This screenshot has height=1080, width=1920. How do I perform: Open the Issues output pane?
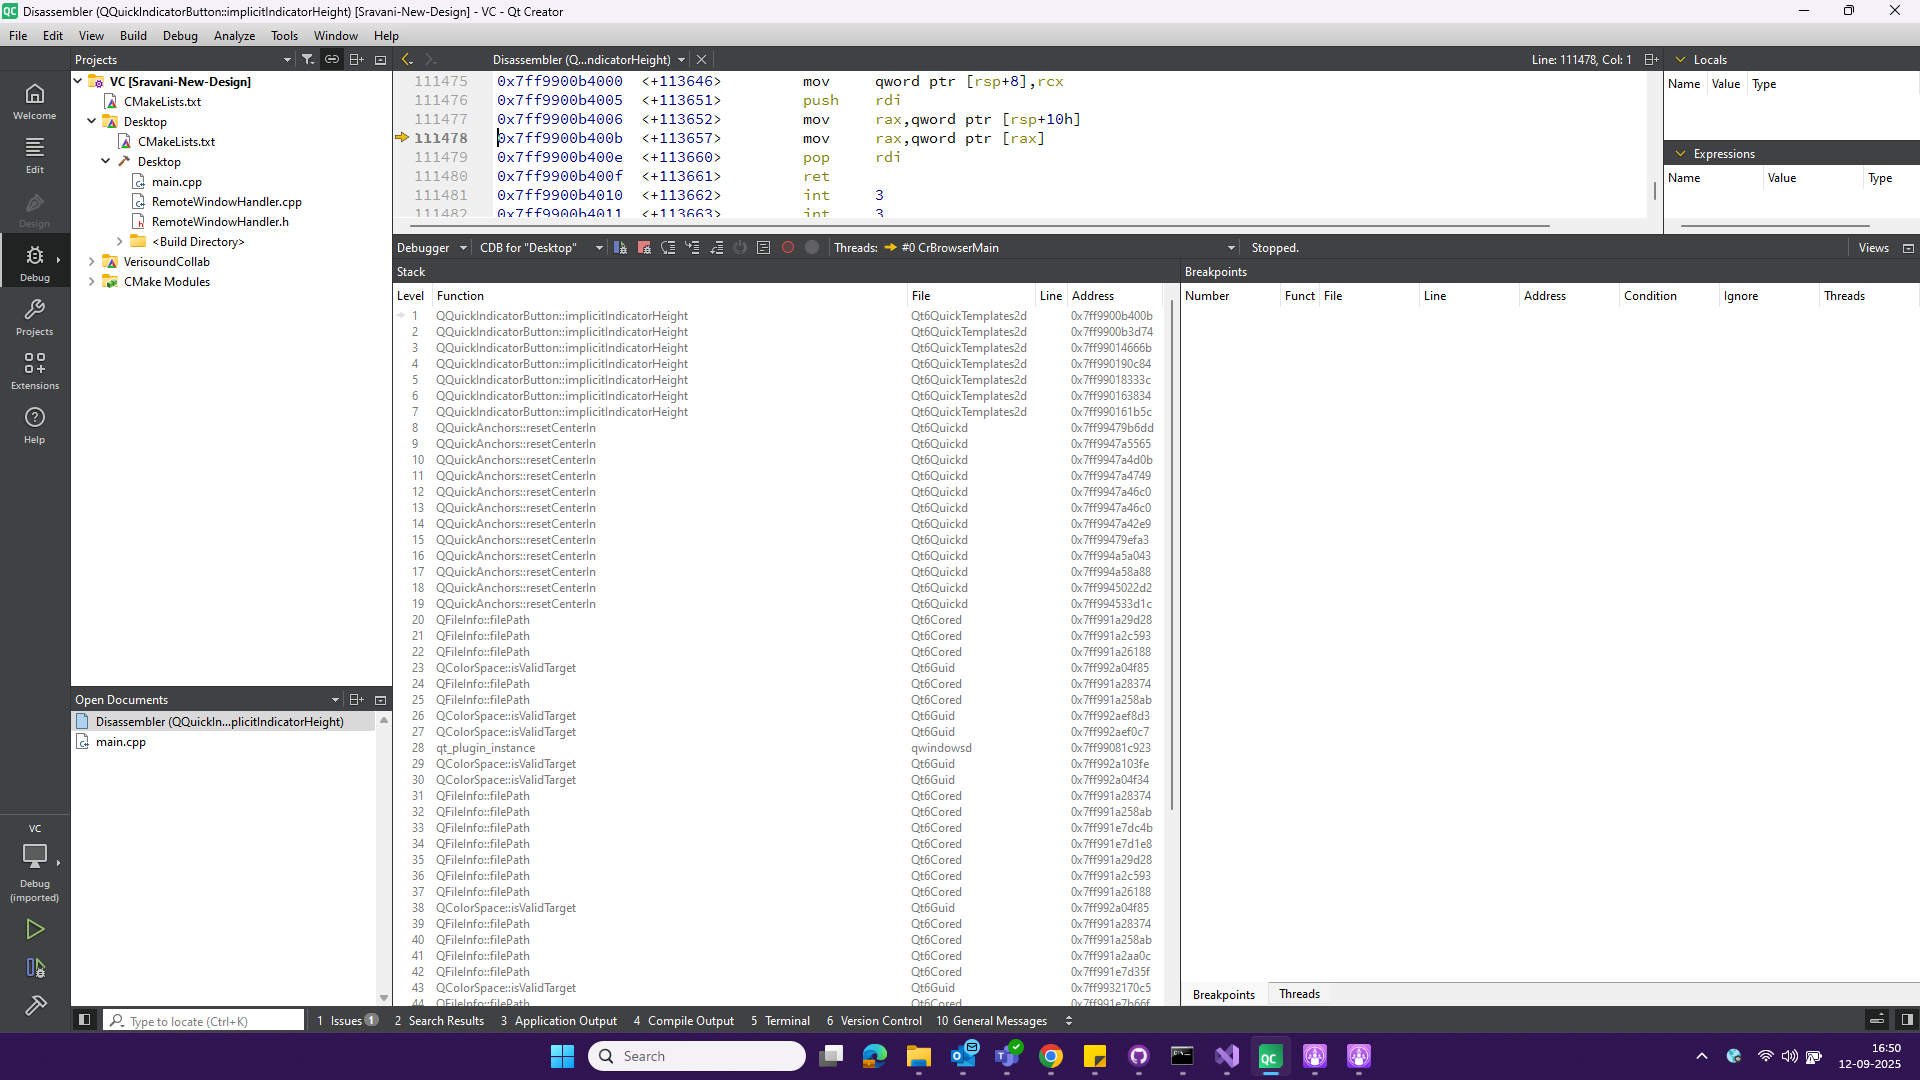(x=346, y=1021)
